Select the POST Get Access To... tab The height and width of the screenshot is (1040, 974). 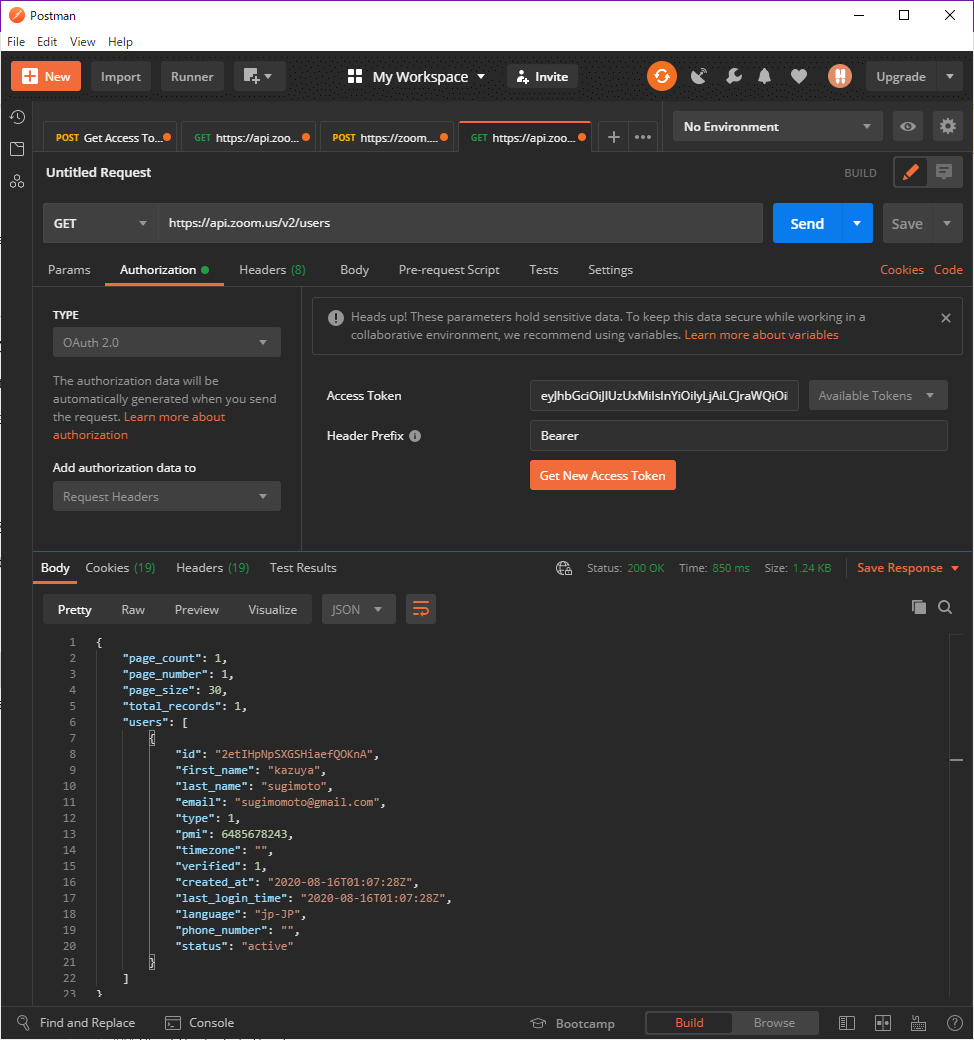click(x=110, y=137)
